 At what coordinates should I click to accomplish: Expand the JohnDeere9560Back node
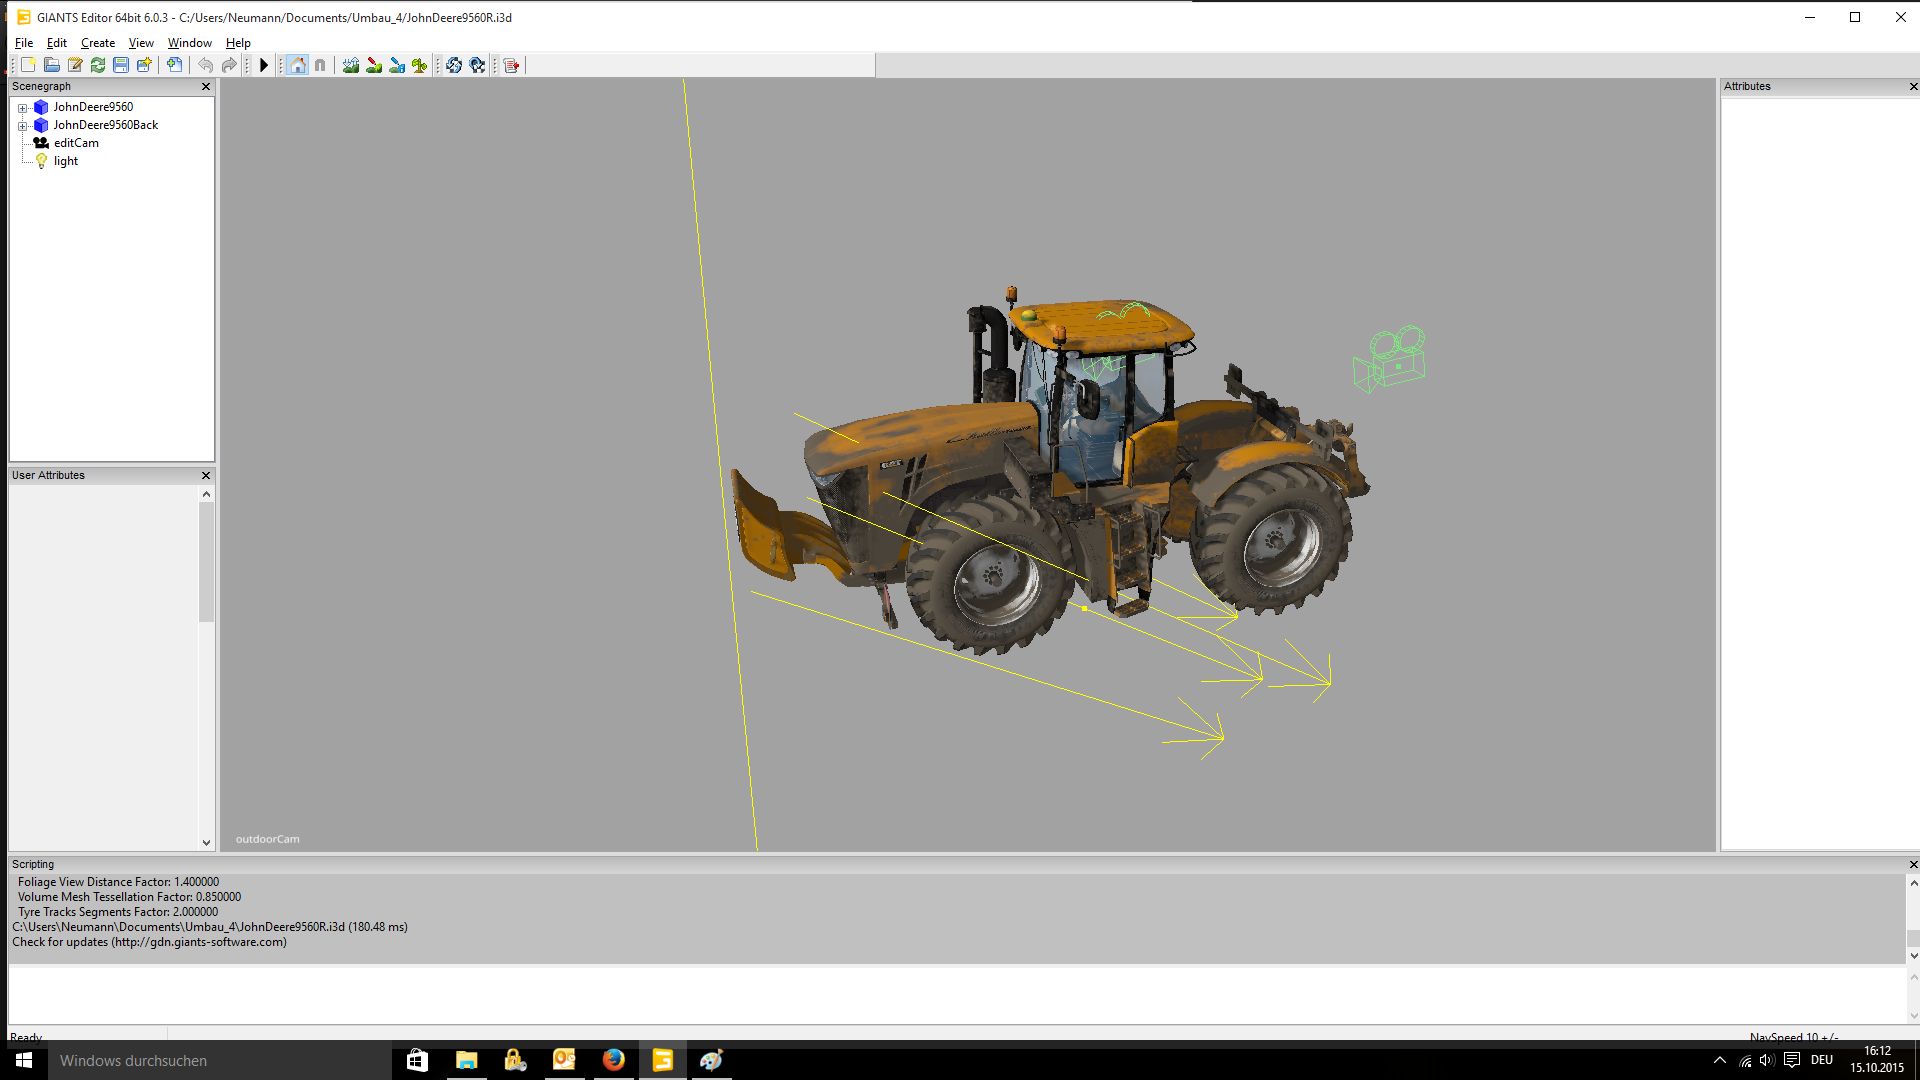coord(22,126)
